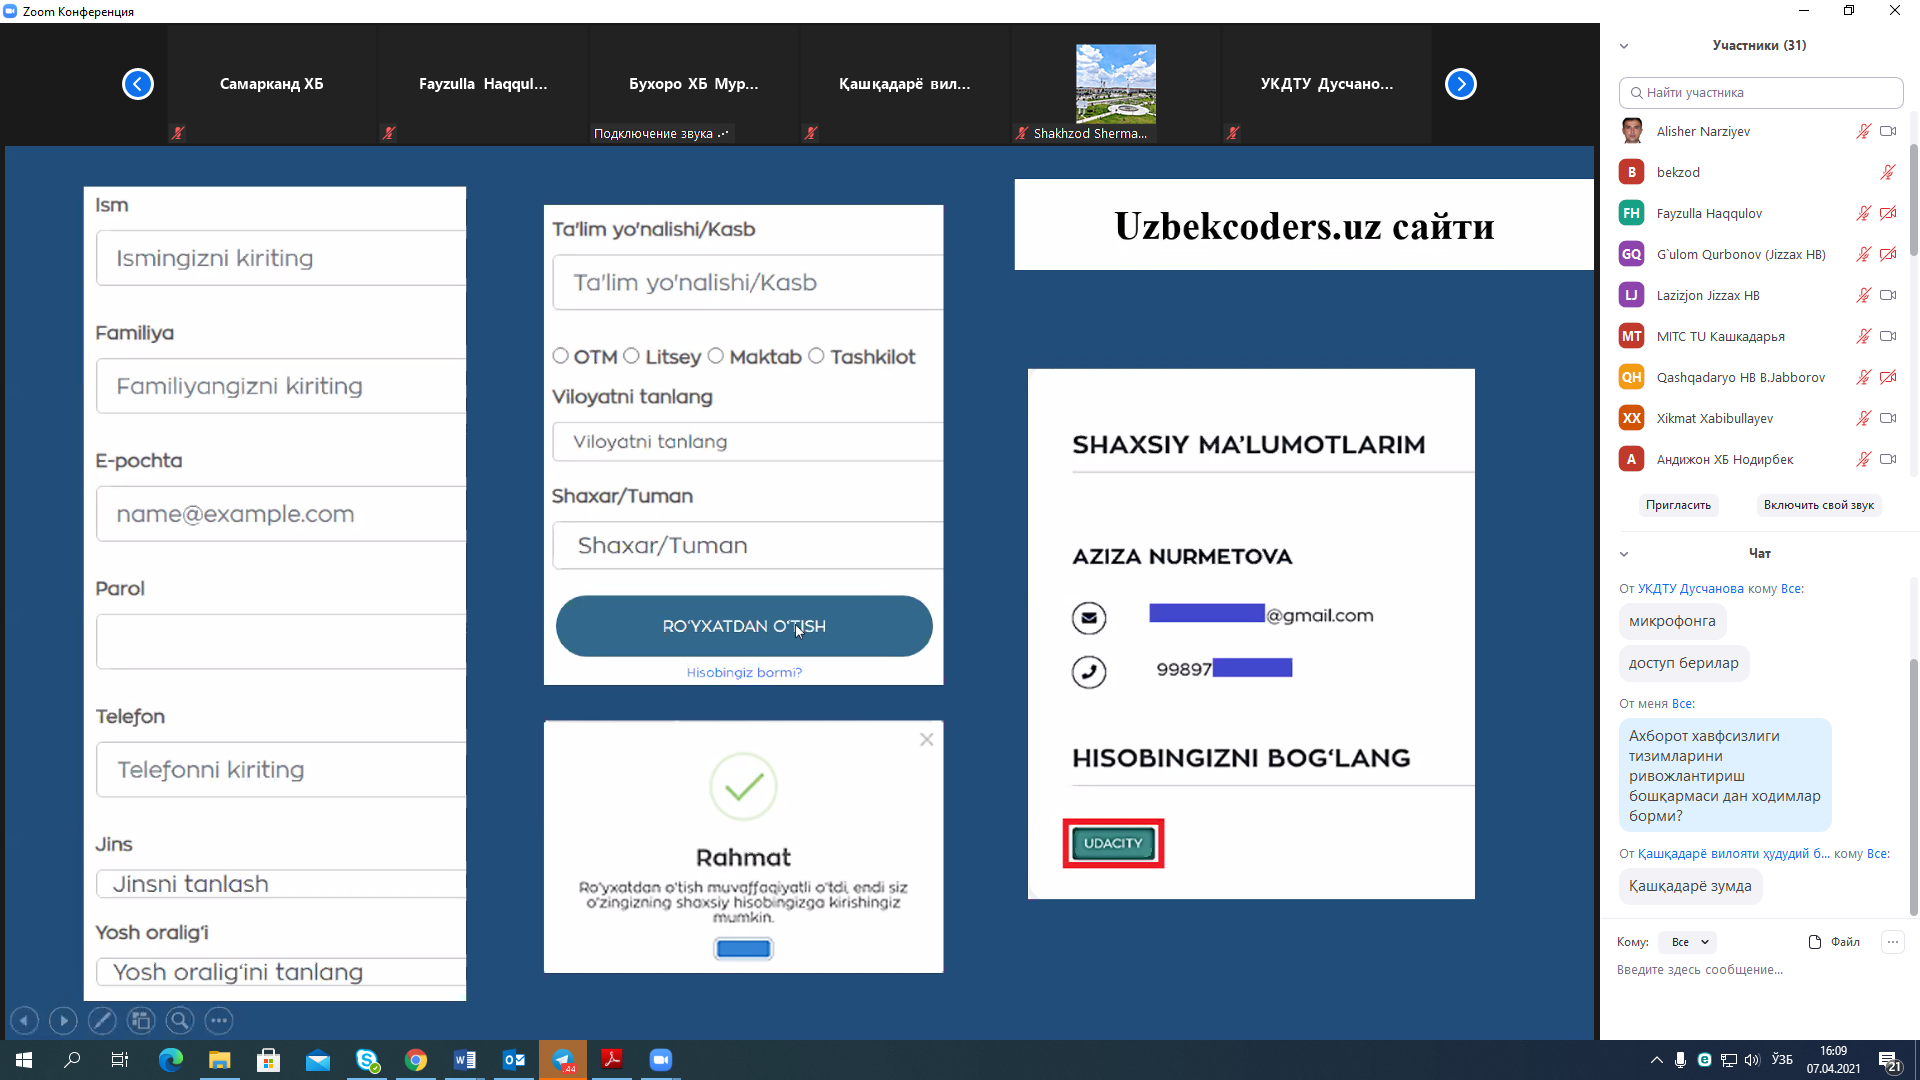
Task: Open the see all slides icon
Action: pos(141,1021)
